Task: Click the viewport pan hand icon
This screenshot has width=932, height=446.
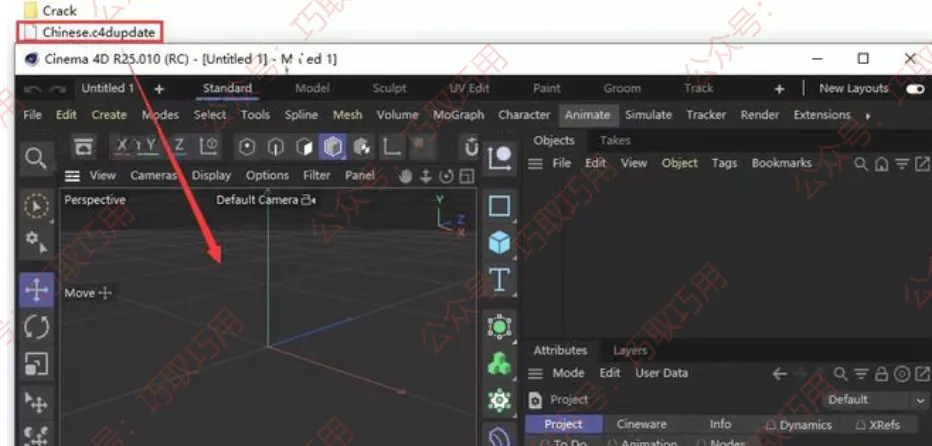Action: tap(405, 177)
